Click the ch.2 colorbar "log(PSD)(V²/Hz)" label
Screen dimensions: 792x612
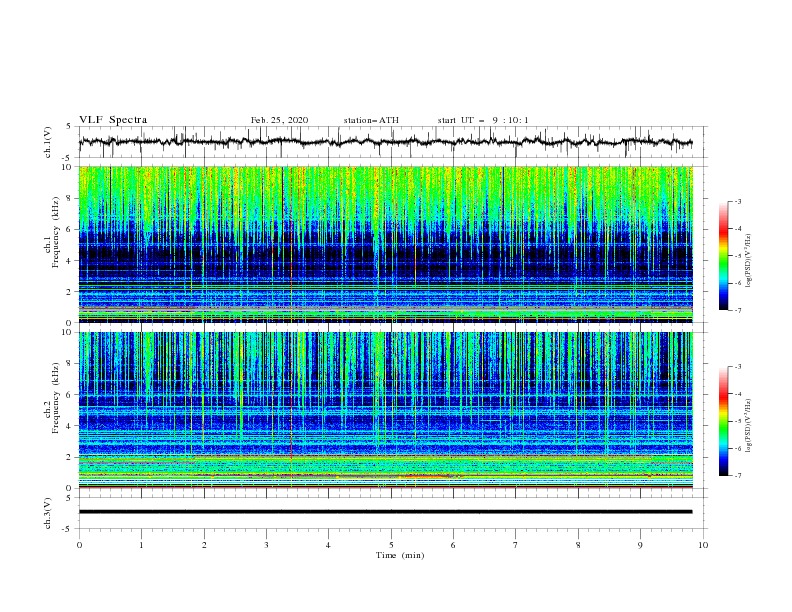pyautogui.click(x=748, y=425)
